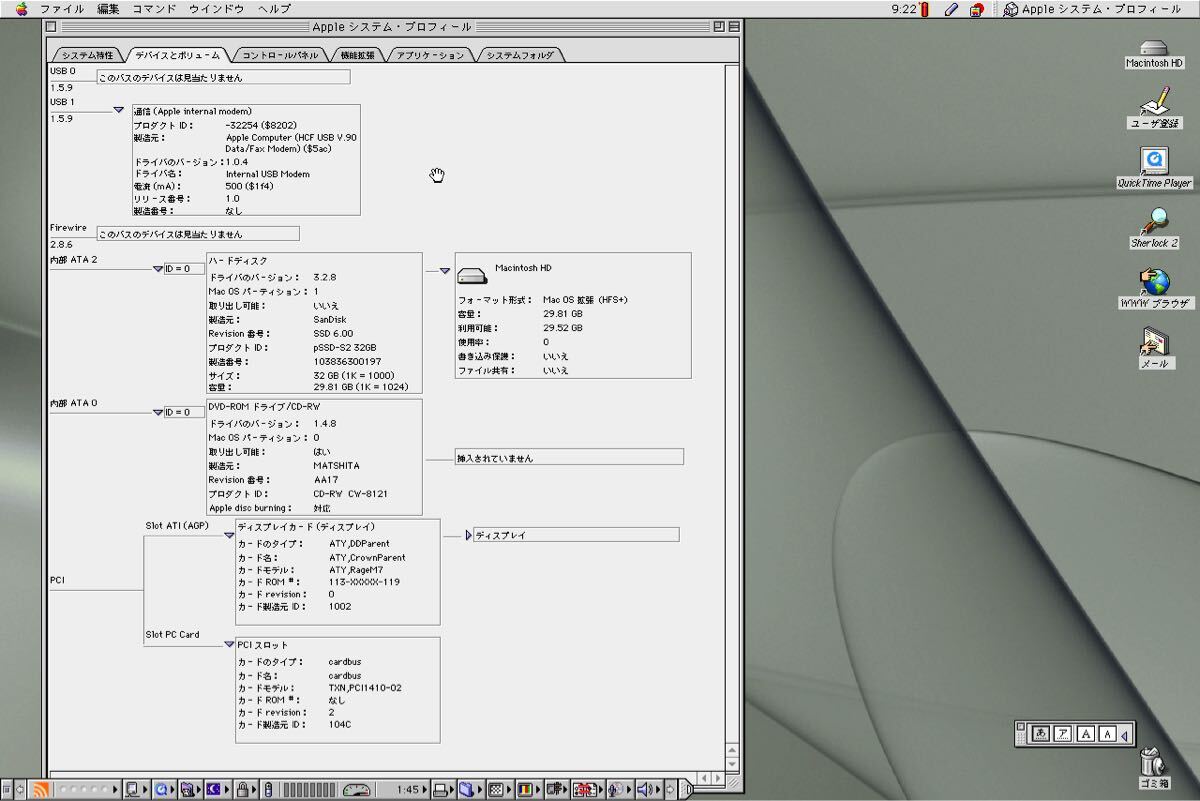Screen dimensions: 1200x801
Task: Select the Sherlock 2 desktop alias
Action: (1154, 227)
